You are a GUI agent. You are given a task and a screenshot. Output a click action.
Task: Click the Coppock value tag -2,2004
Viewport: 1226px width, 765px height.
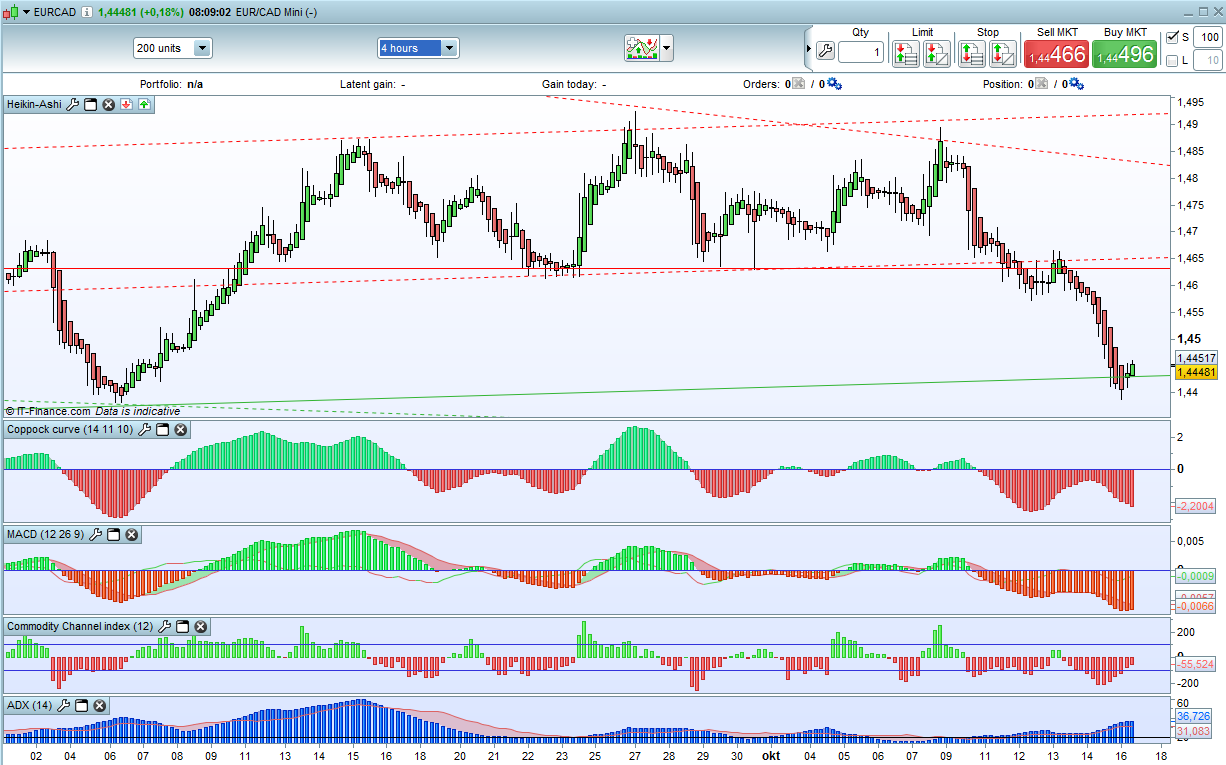point(1196,506)
